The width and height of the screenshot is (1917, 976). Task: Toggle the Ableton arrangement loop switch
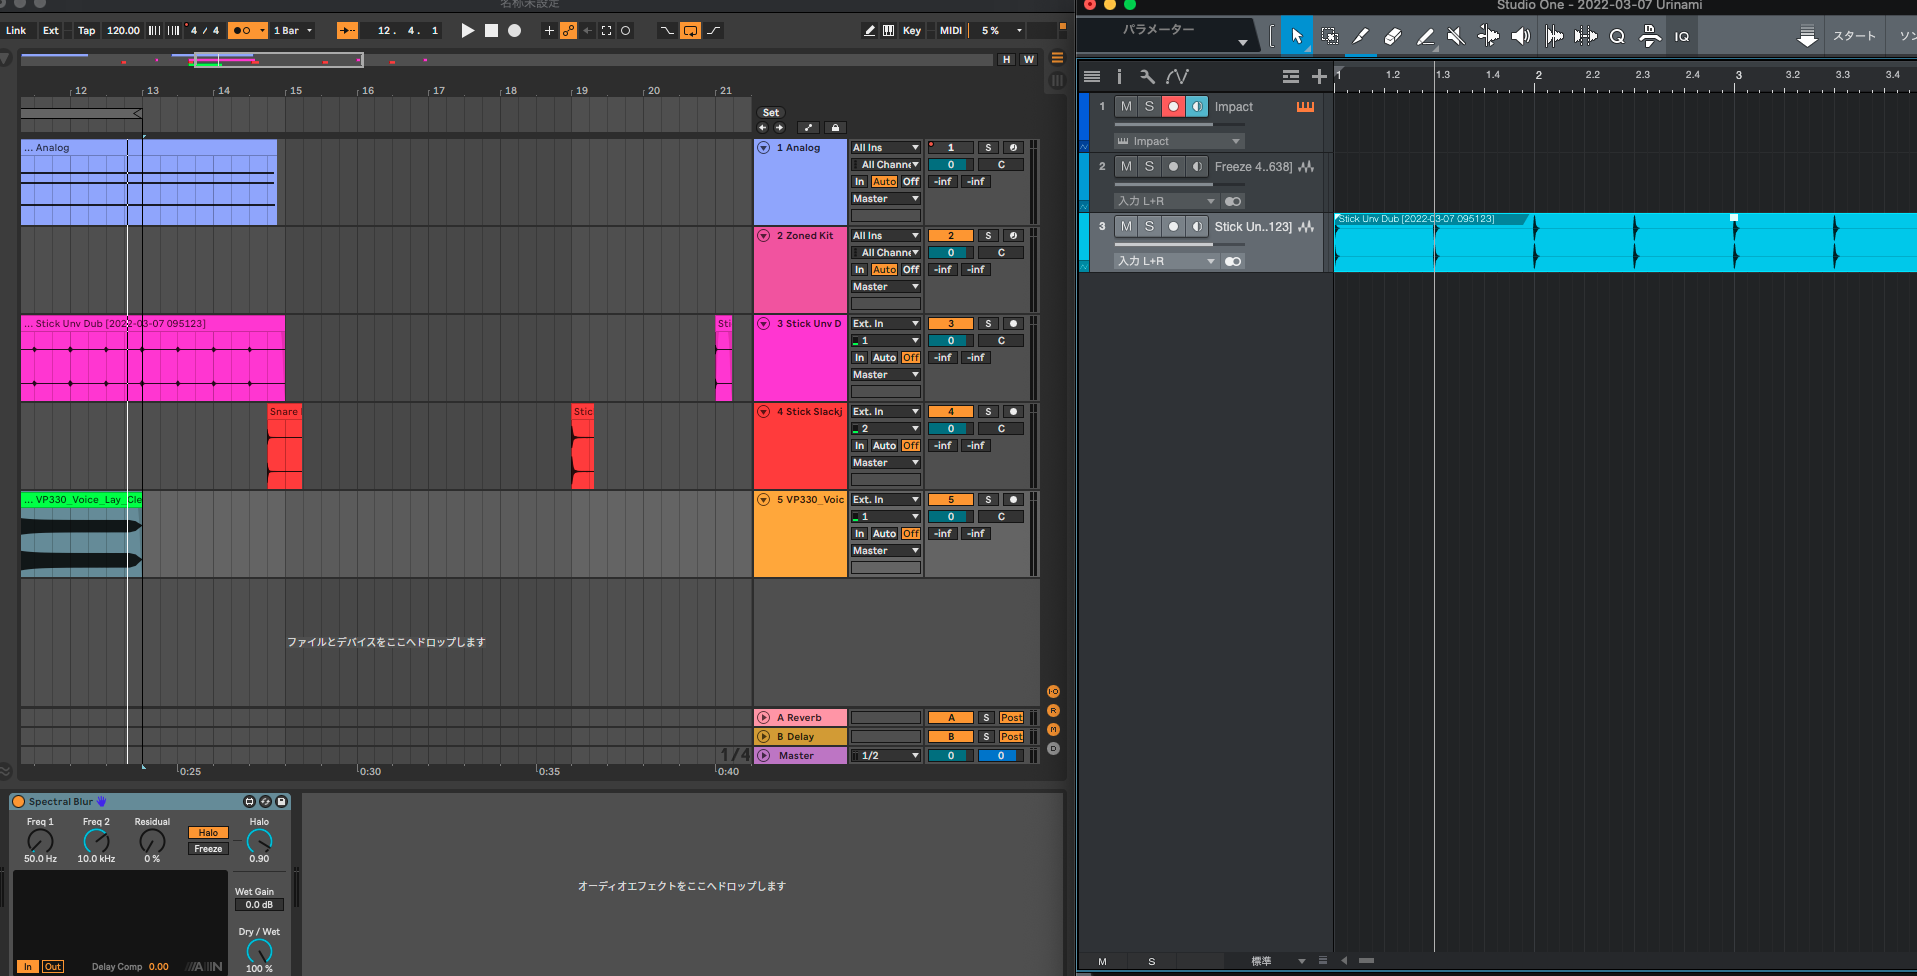click(x=690, y=31)
